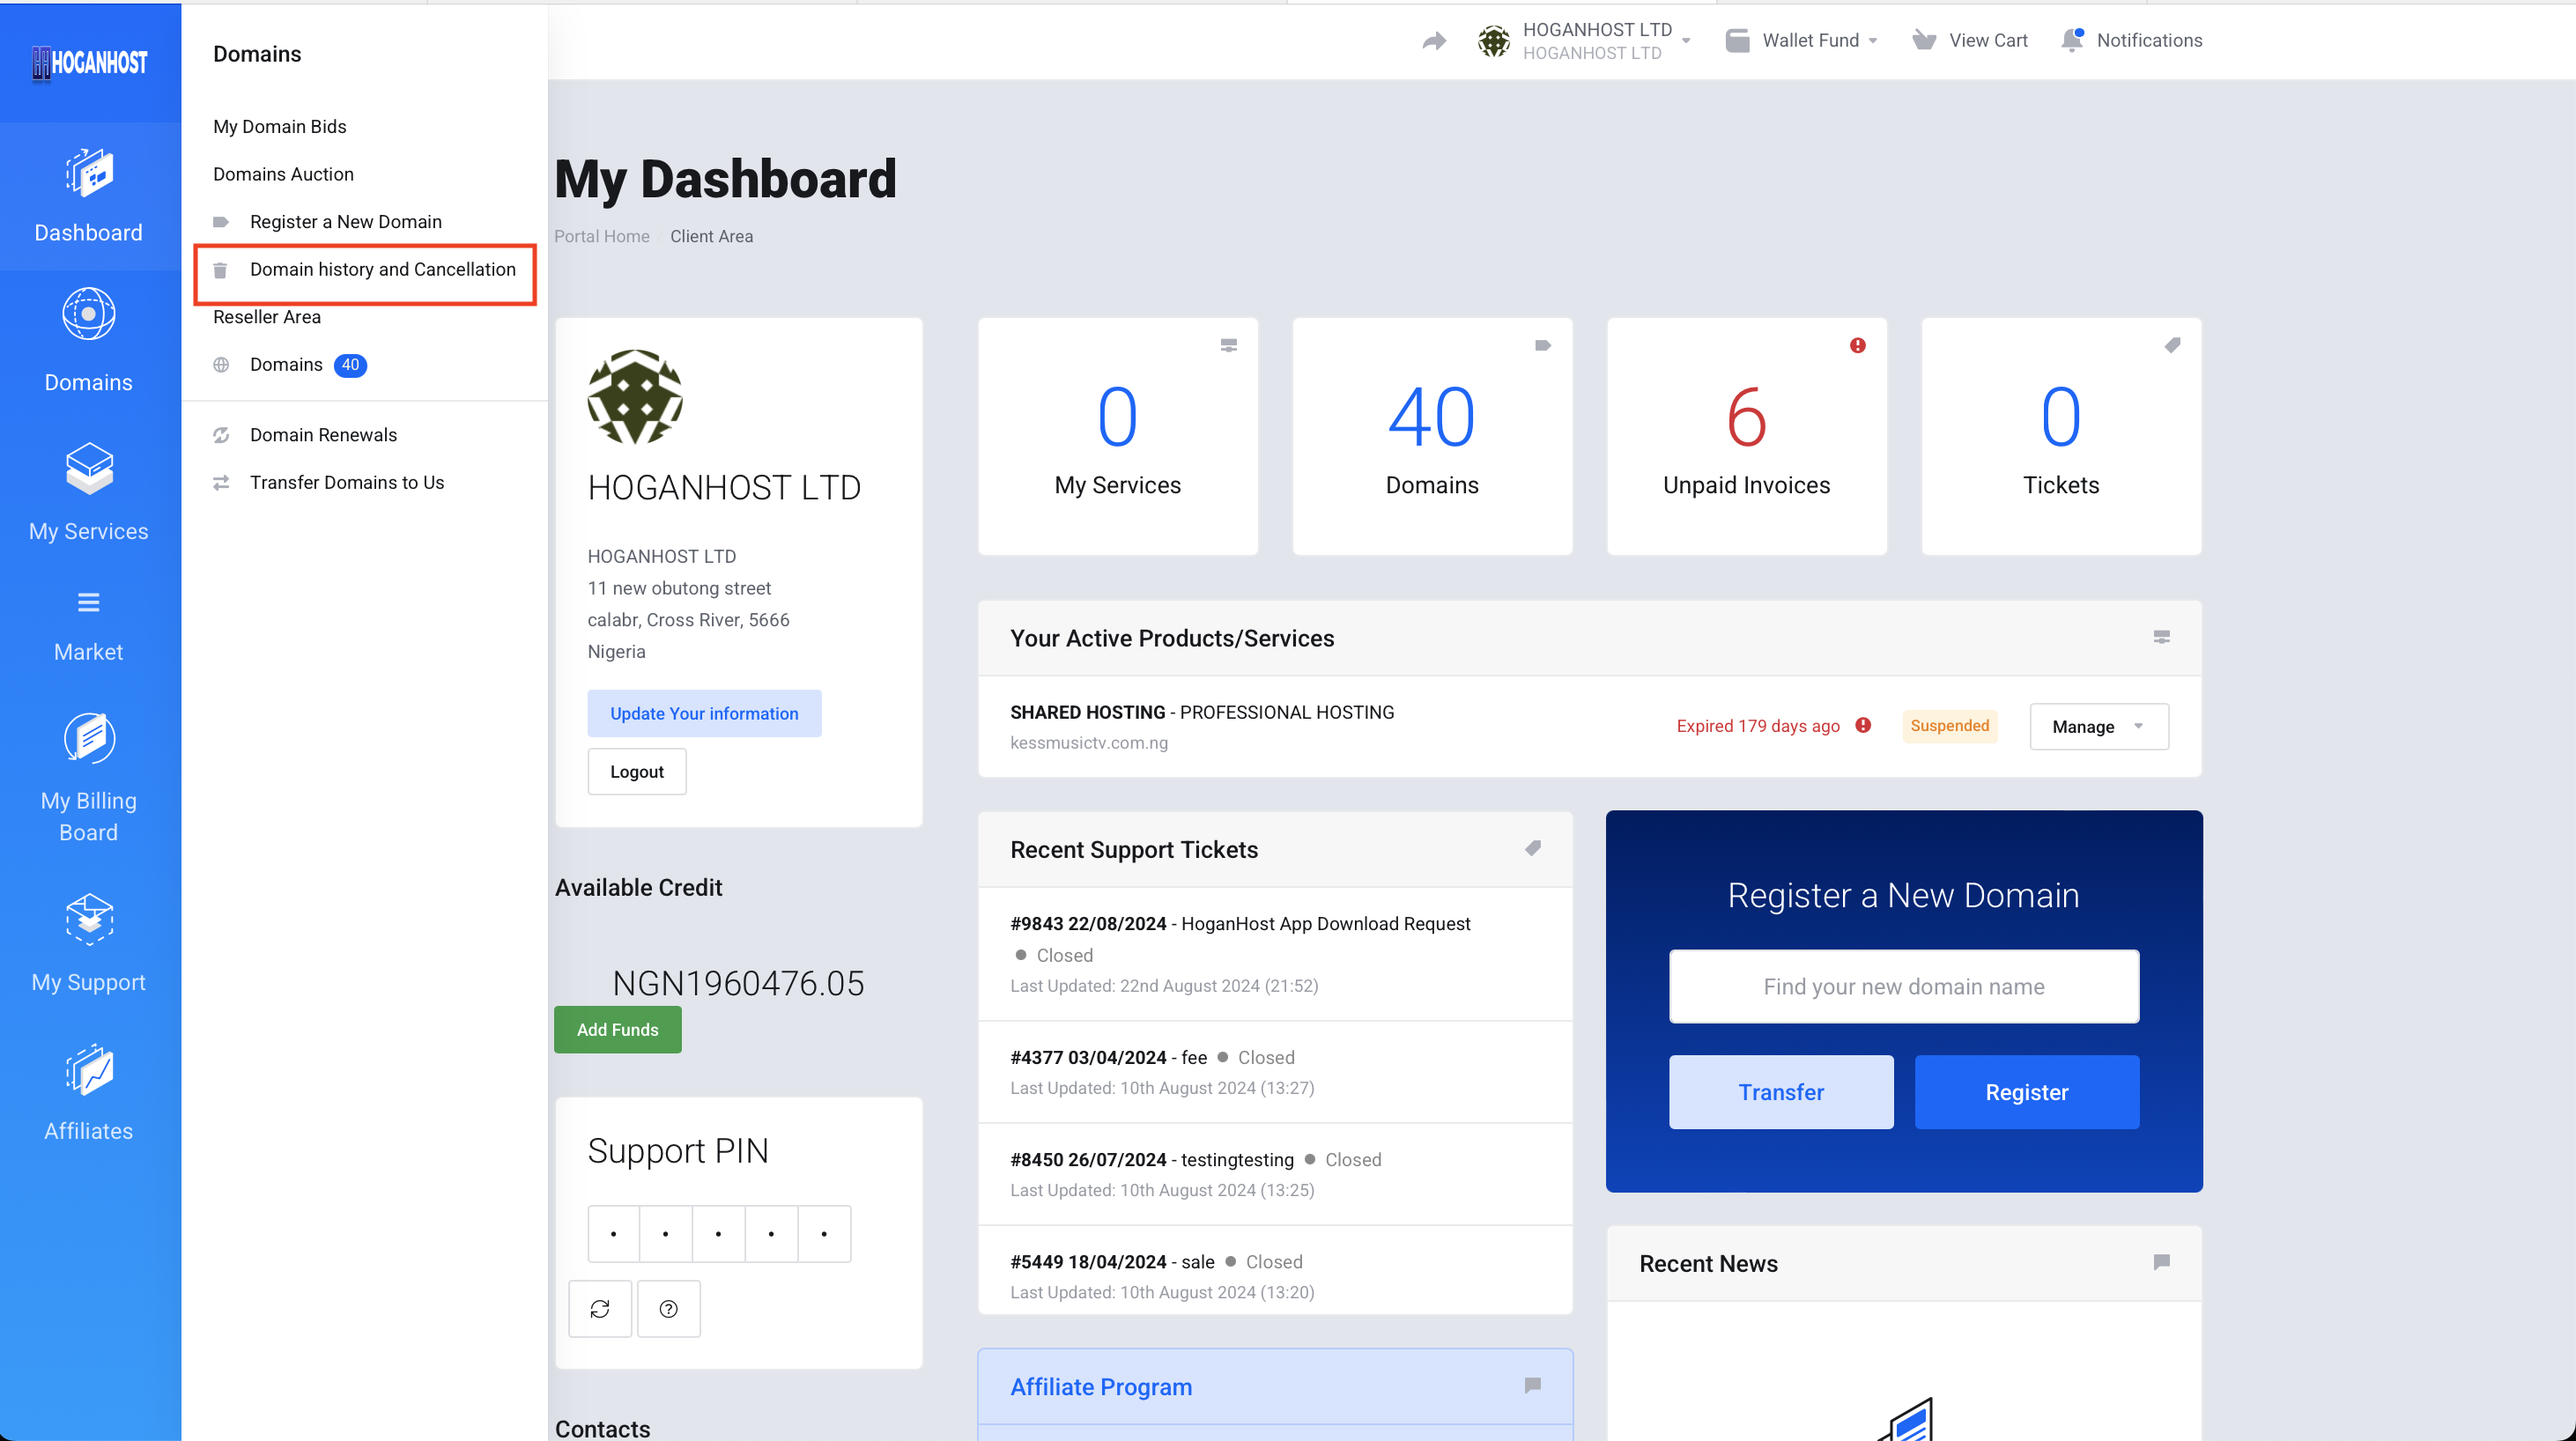Click the Wallet Fund wallet icon
This screenshot has height=1441, width=2576.
click(1737, 40)
